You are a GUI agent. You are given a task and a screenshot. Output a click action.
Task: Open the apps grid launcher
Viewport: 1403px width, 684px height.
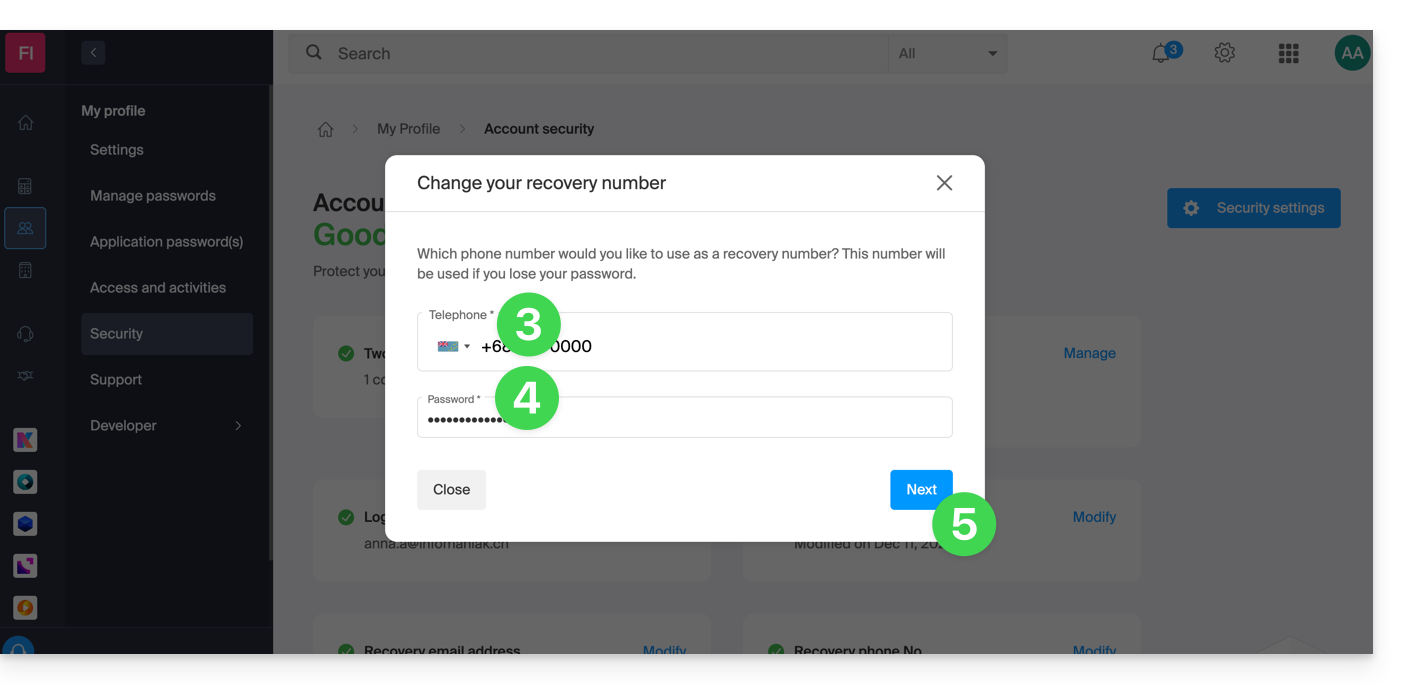pos(1288,54)
